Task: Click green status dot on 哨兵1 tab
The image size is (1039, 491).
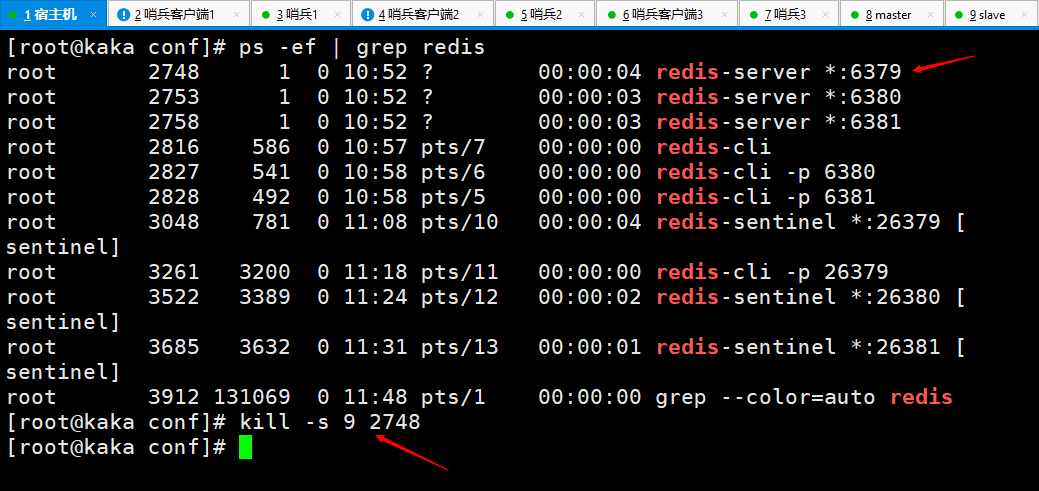Action: [x=265, y=15]
